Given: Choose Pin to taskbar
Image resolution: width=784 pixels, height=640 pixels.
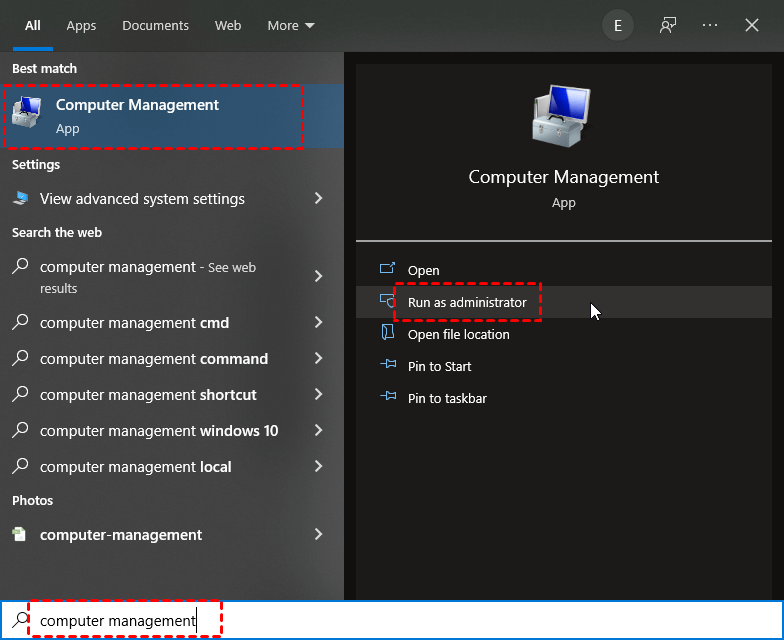Looking at the screenshot, I should click(564, 398).
